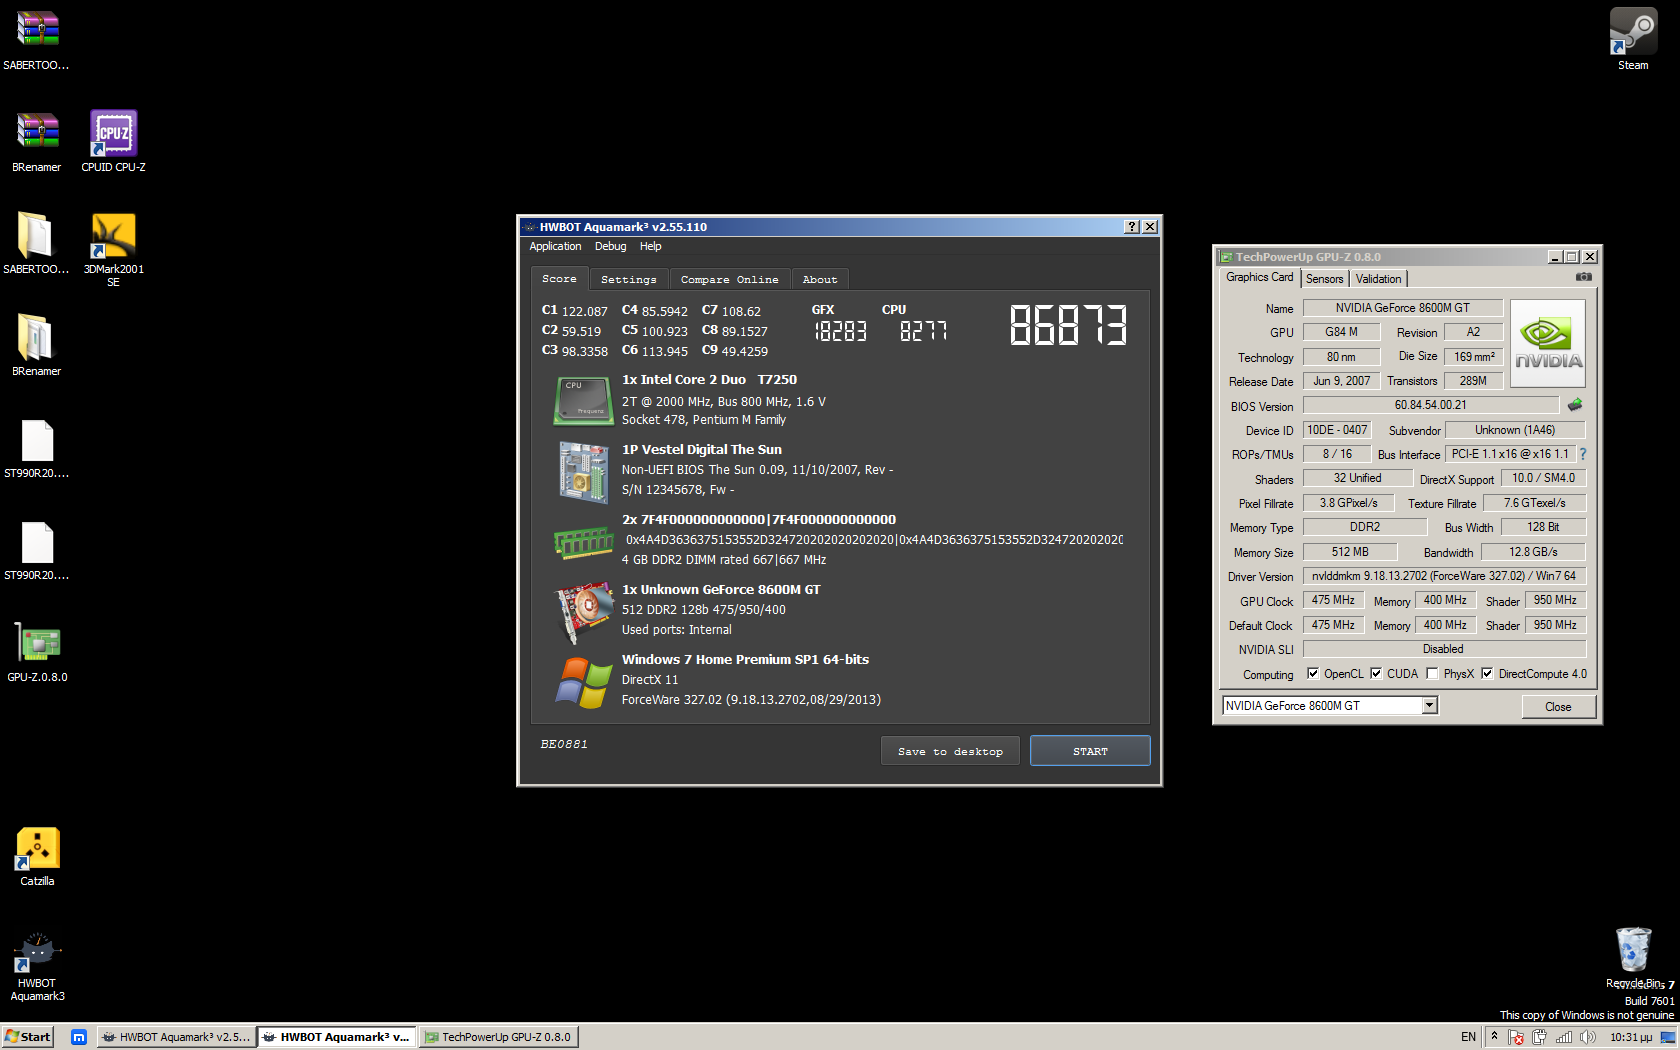
Task: Switch to the Validation tab in GPU-Z
Action: (x=1378, y=279)
